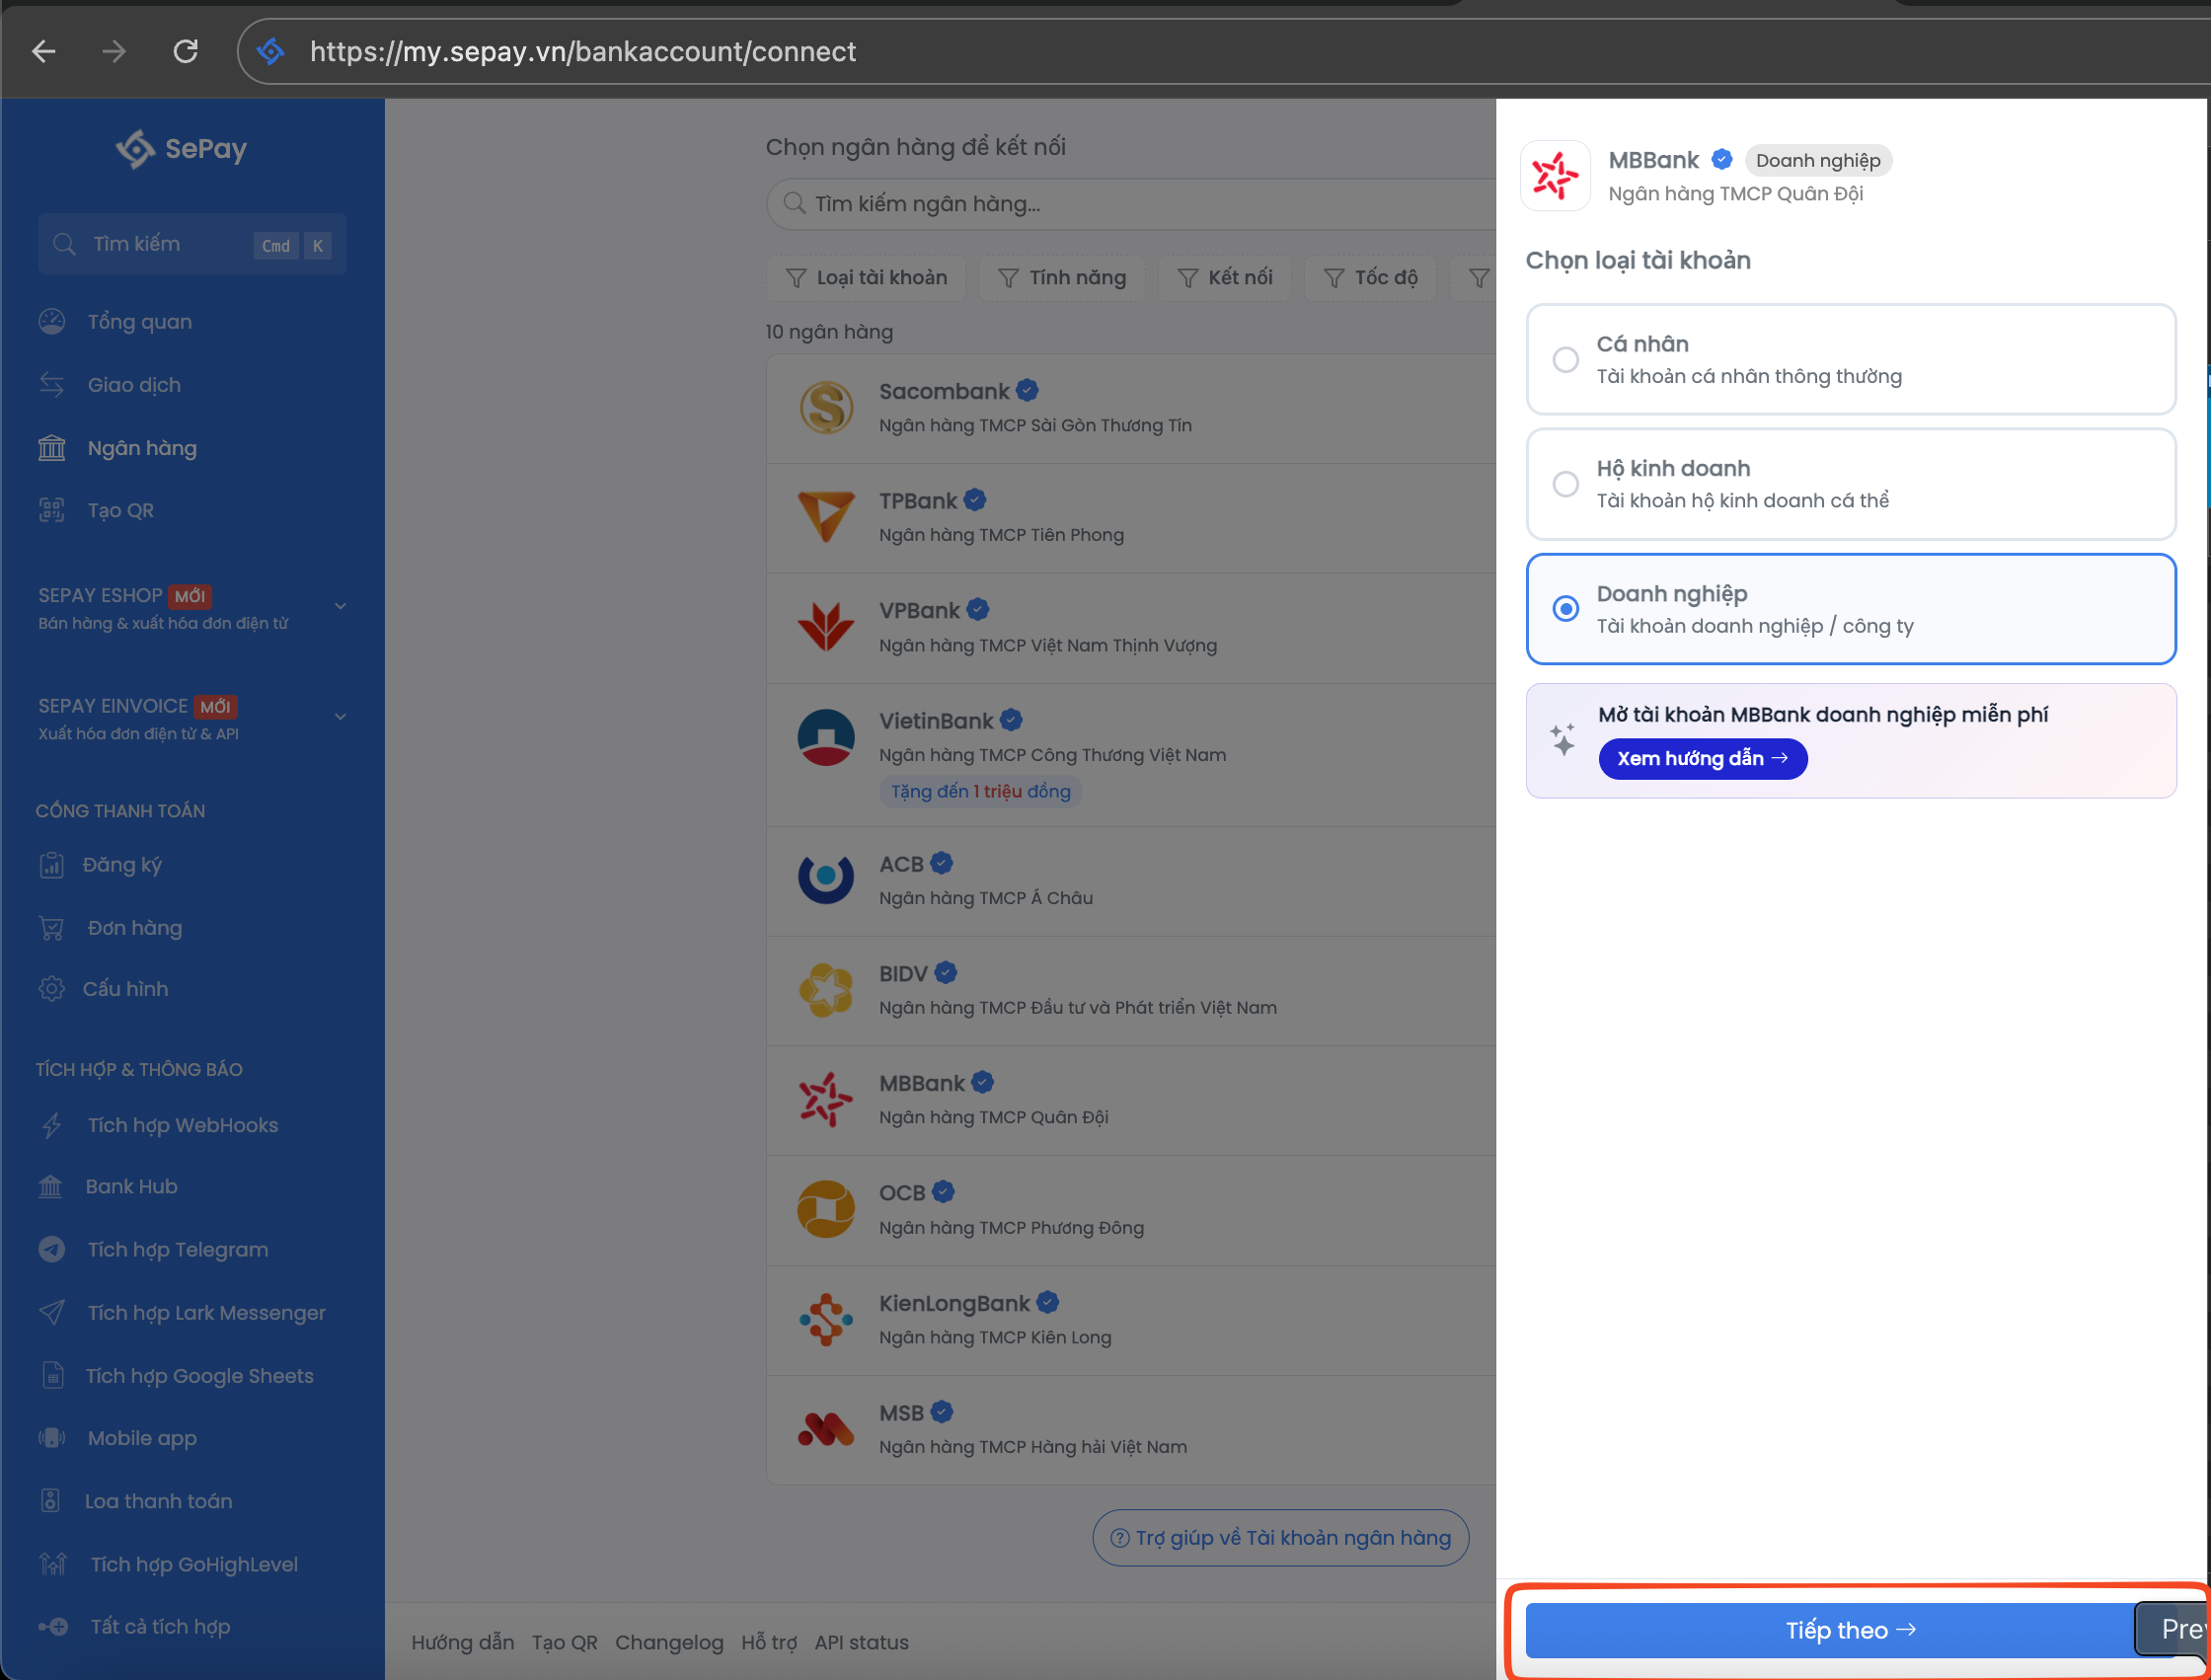This screenshot has width=2211, height=1680.
Task: Click the Sacombank logo in bank list
Action: 826,408
